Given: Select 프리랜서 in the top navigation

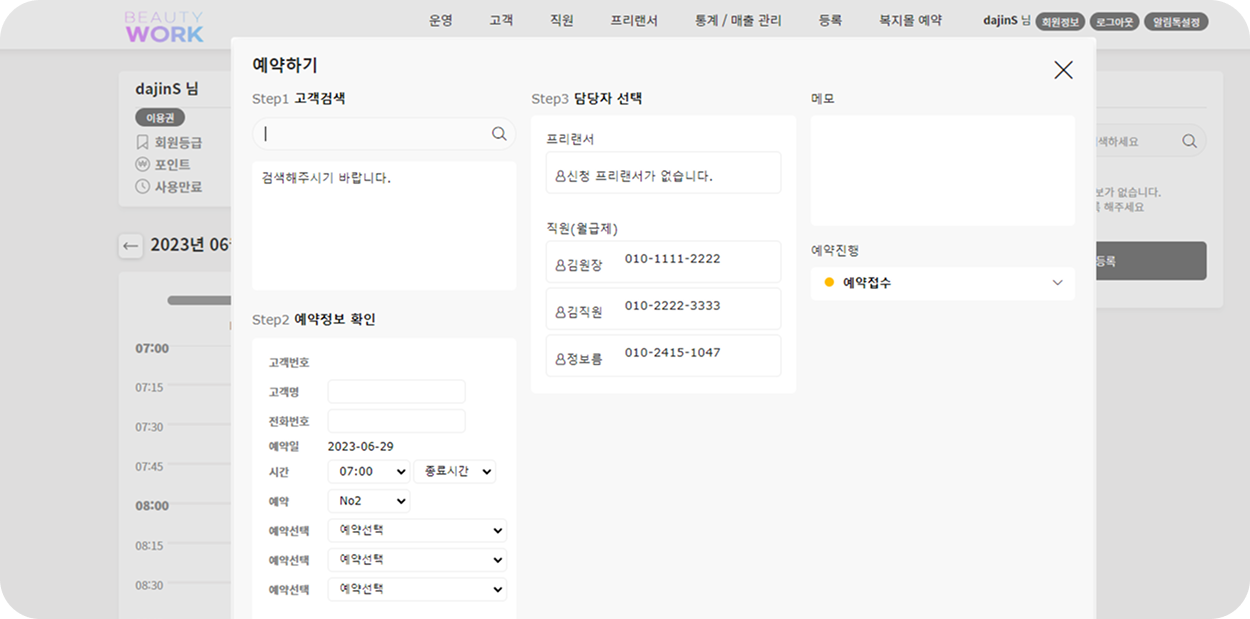Looking at the screenshot, I should click(x=635, y=20).
